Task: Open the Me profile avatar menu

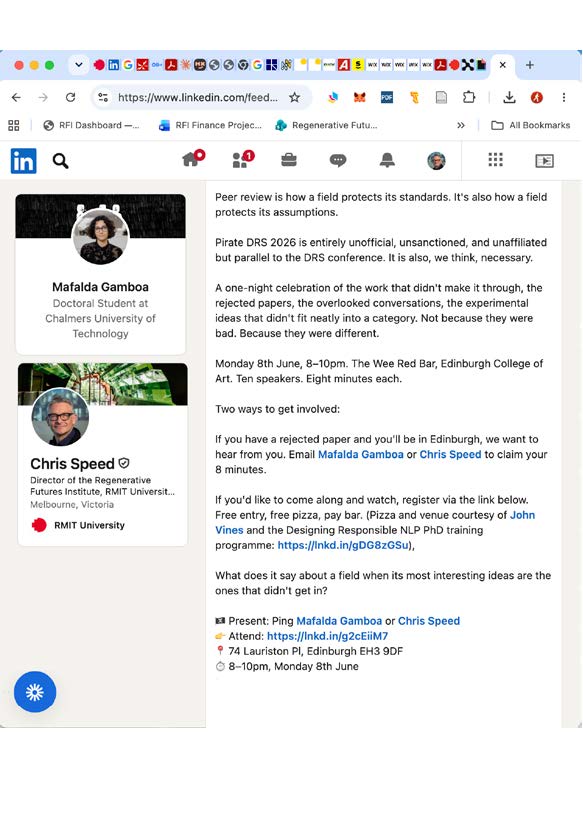Action: coord(436,160)
